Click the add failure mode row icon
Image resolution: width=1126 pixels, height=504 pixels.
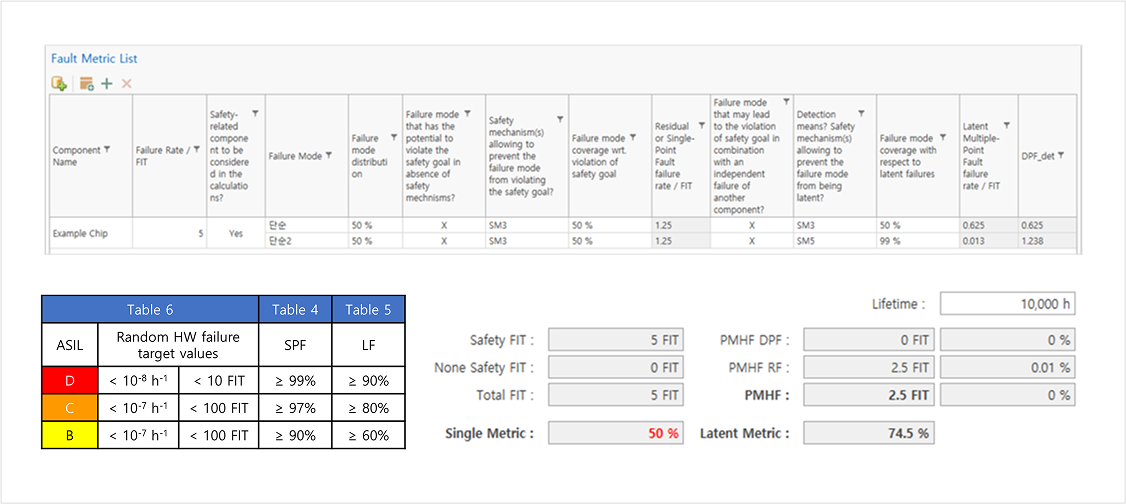(86, 83)
